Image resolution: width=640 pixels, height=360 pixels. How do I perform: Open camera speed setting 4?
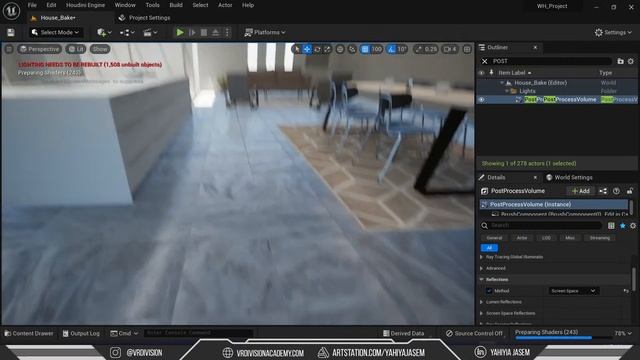point(450,49)
